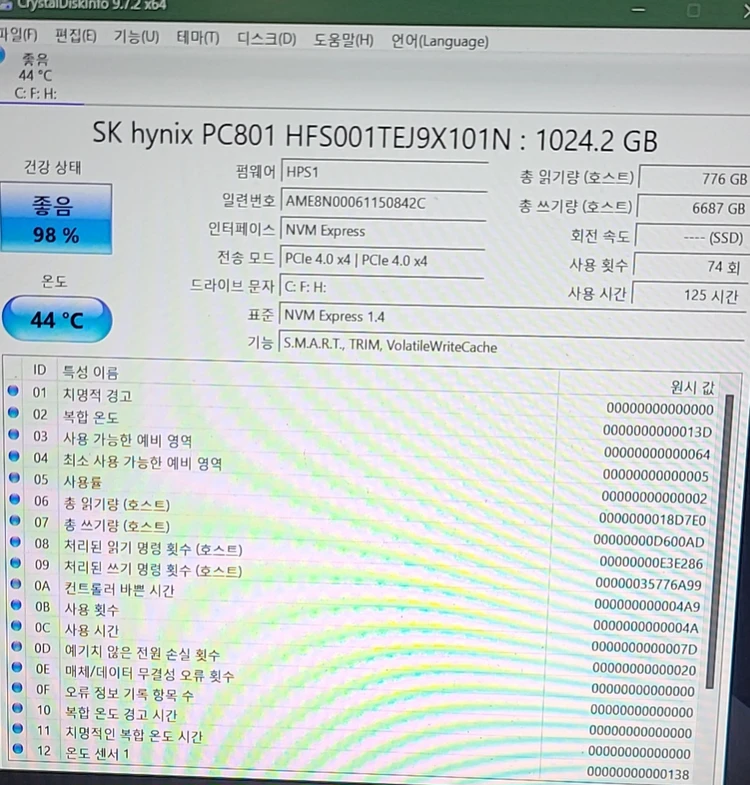
Task: Click the serial number field AME8N00061150842C
Action: point(384,202)
